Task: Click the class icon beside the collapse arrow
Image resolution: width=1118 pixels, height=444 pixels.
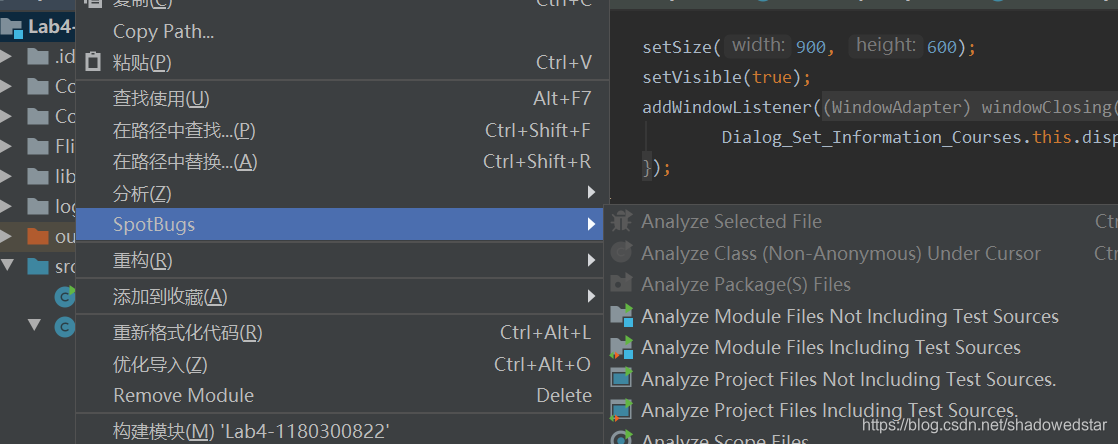Action: 66,326
